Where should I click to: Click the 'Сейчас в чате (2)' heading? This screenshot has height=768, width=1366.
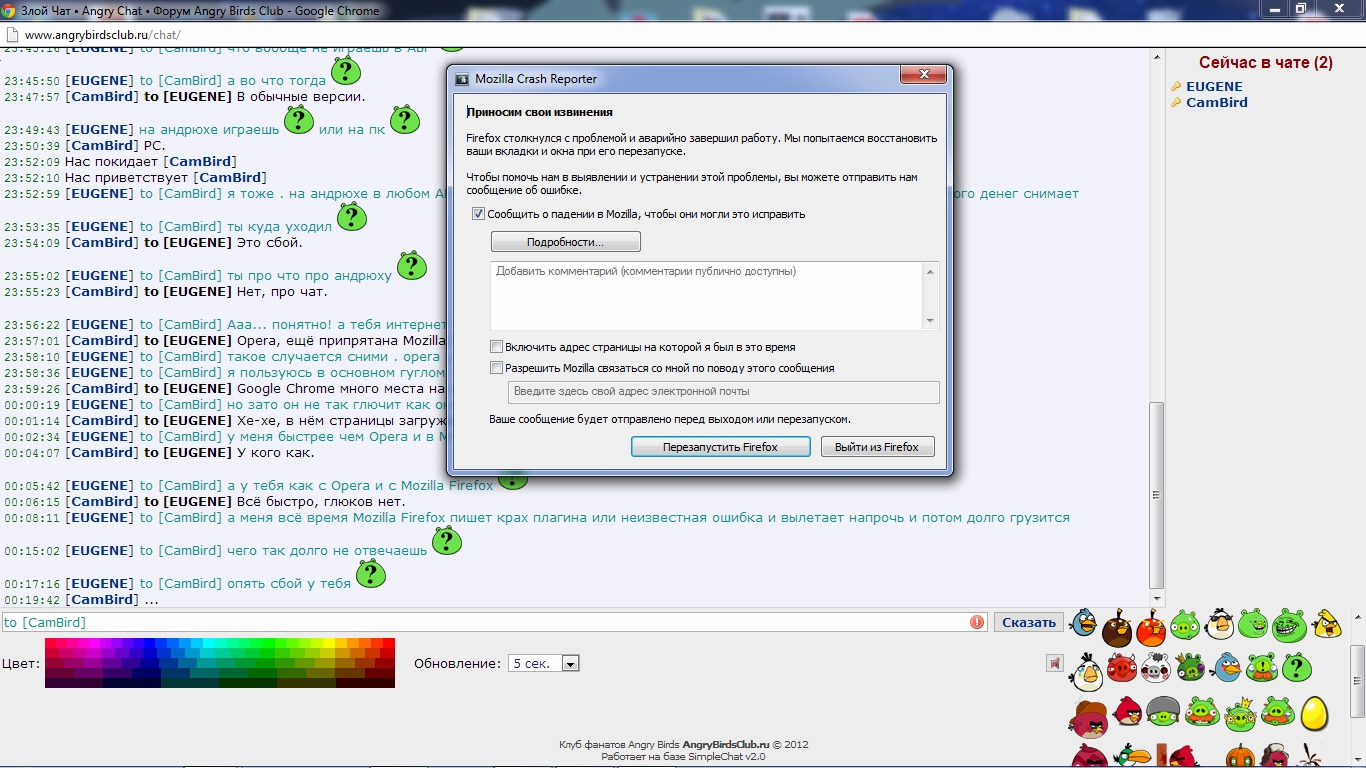pyautogui.click(x=1266, y=63)
